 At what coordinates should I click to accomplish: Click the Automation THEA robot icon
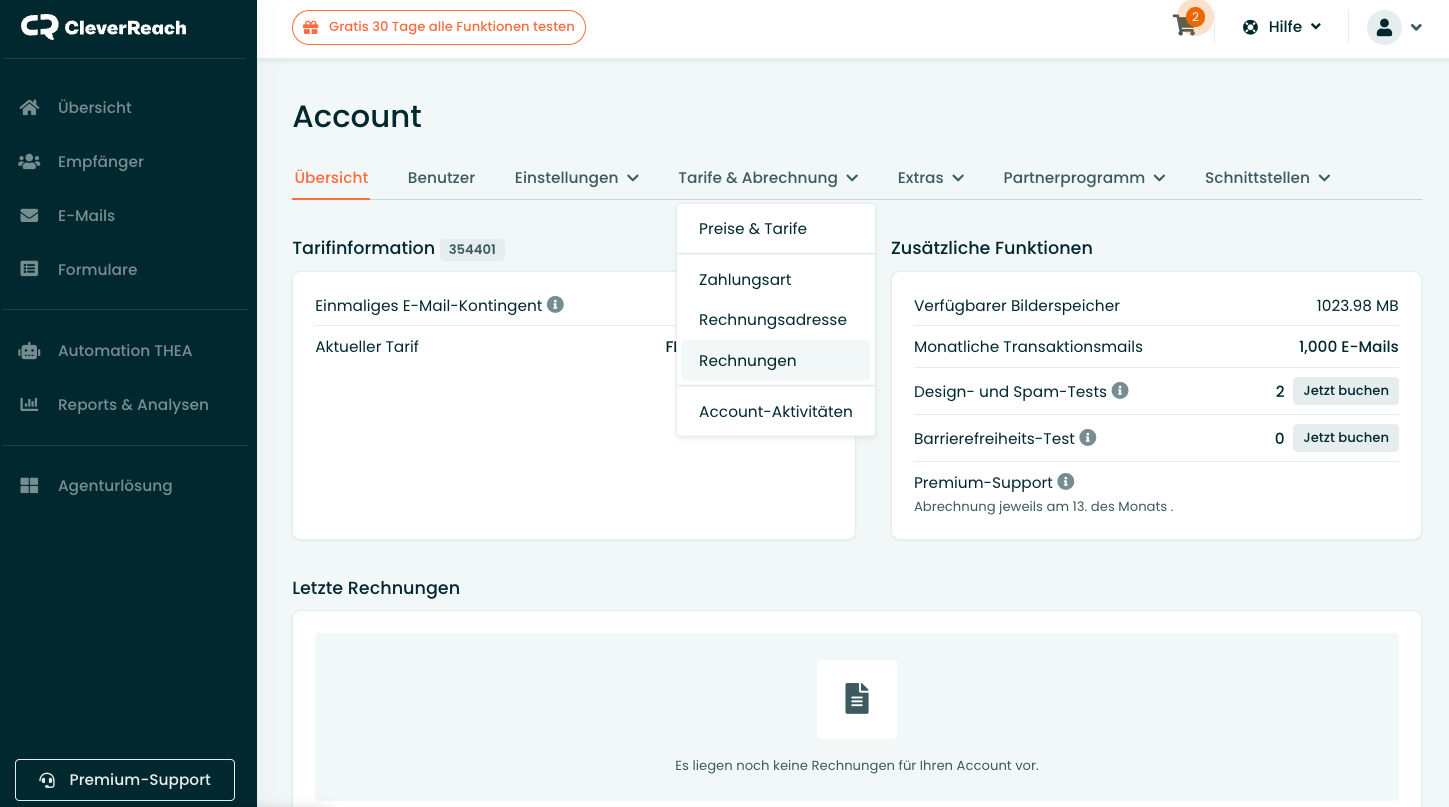[29, 350]
